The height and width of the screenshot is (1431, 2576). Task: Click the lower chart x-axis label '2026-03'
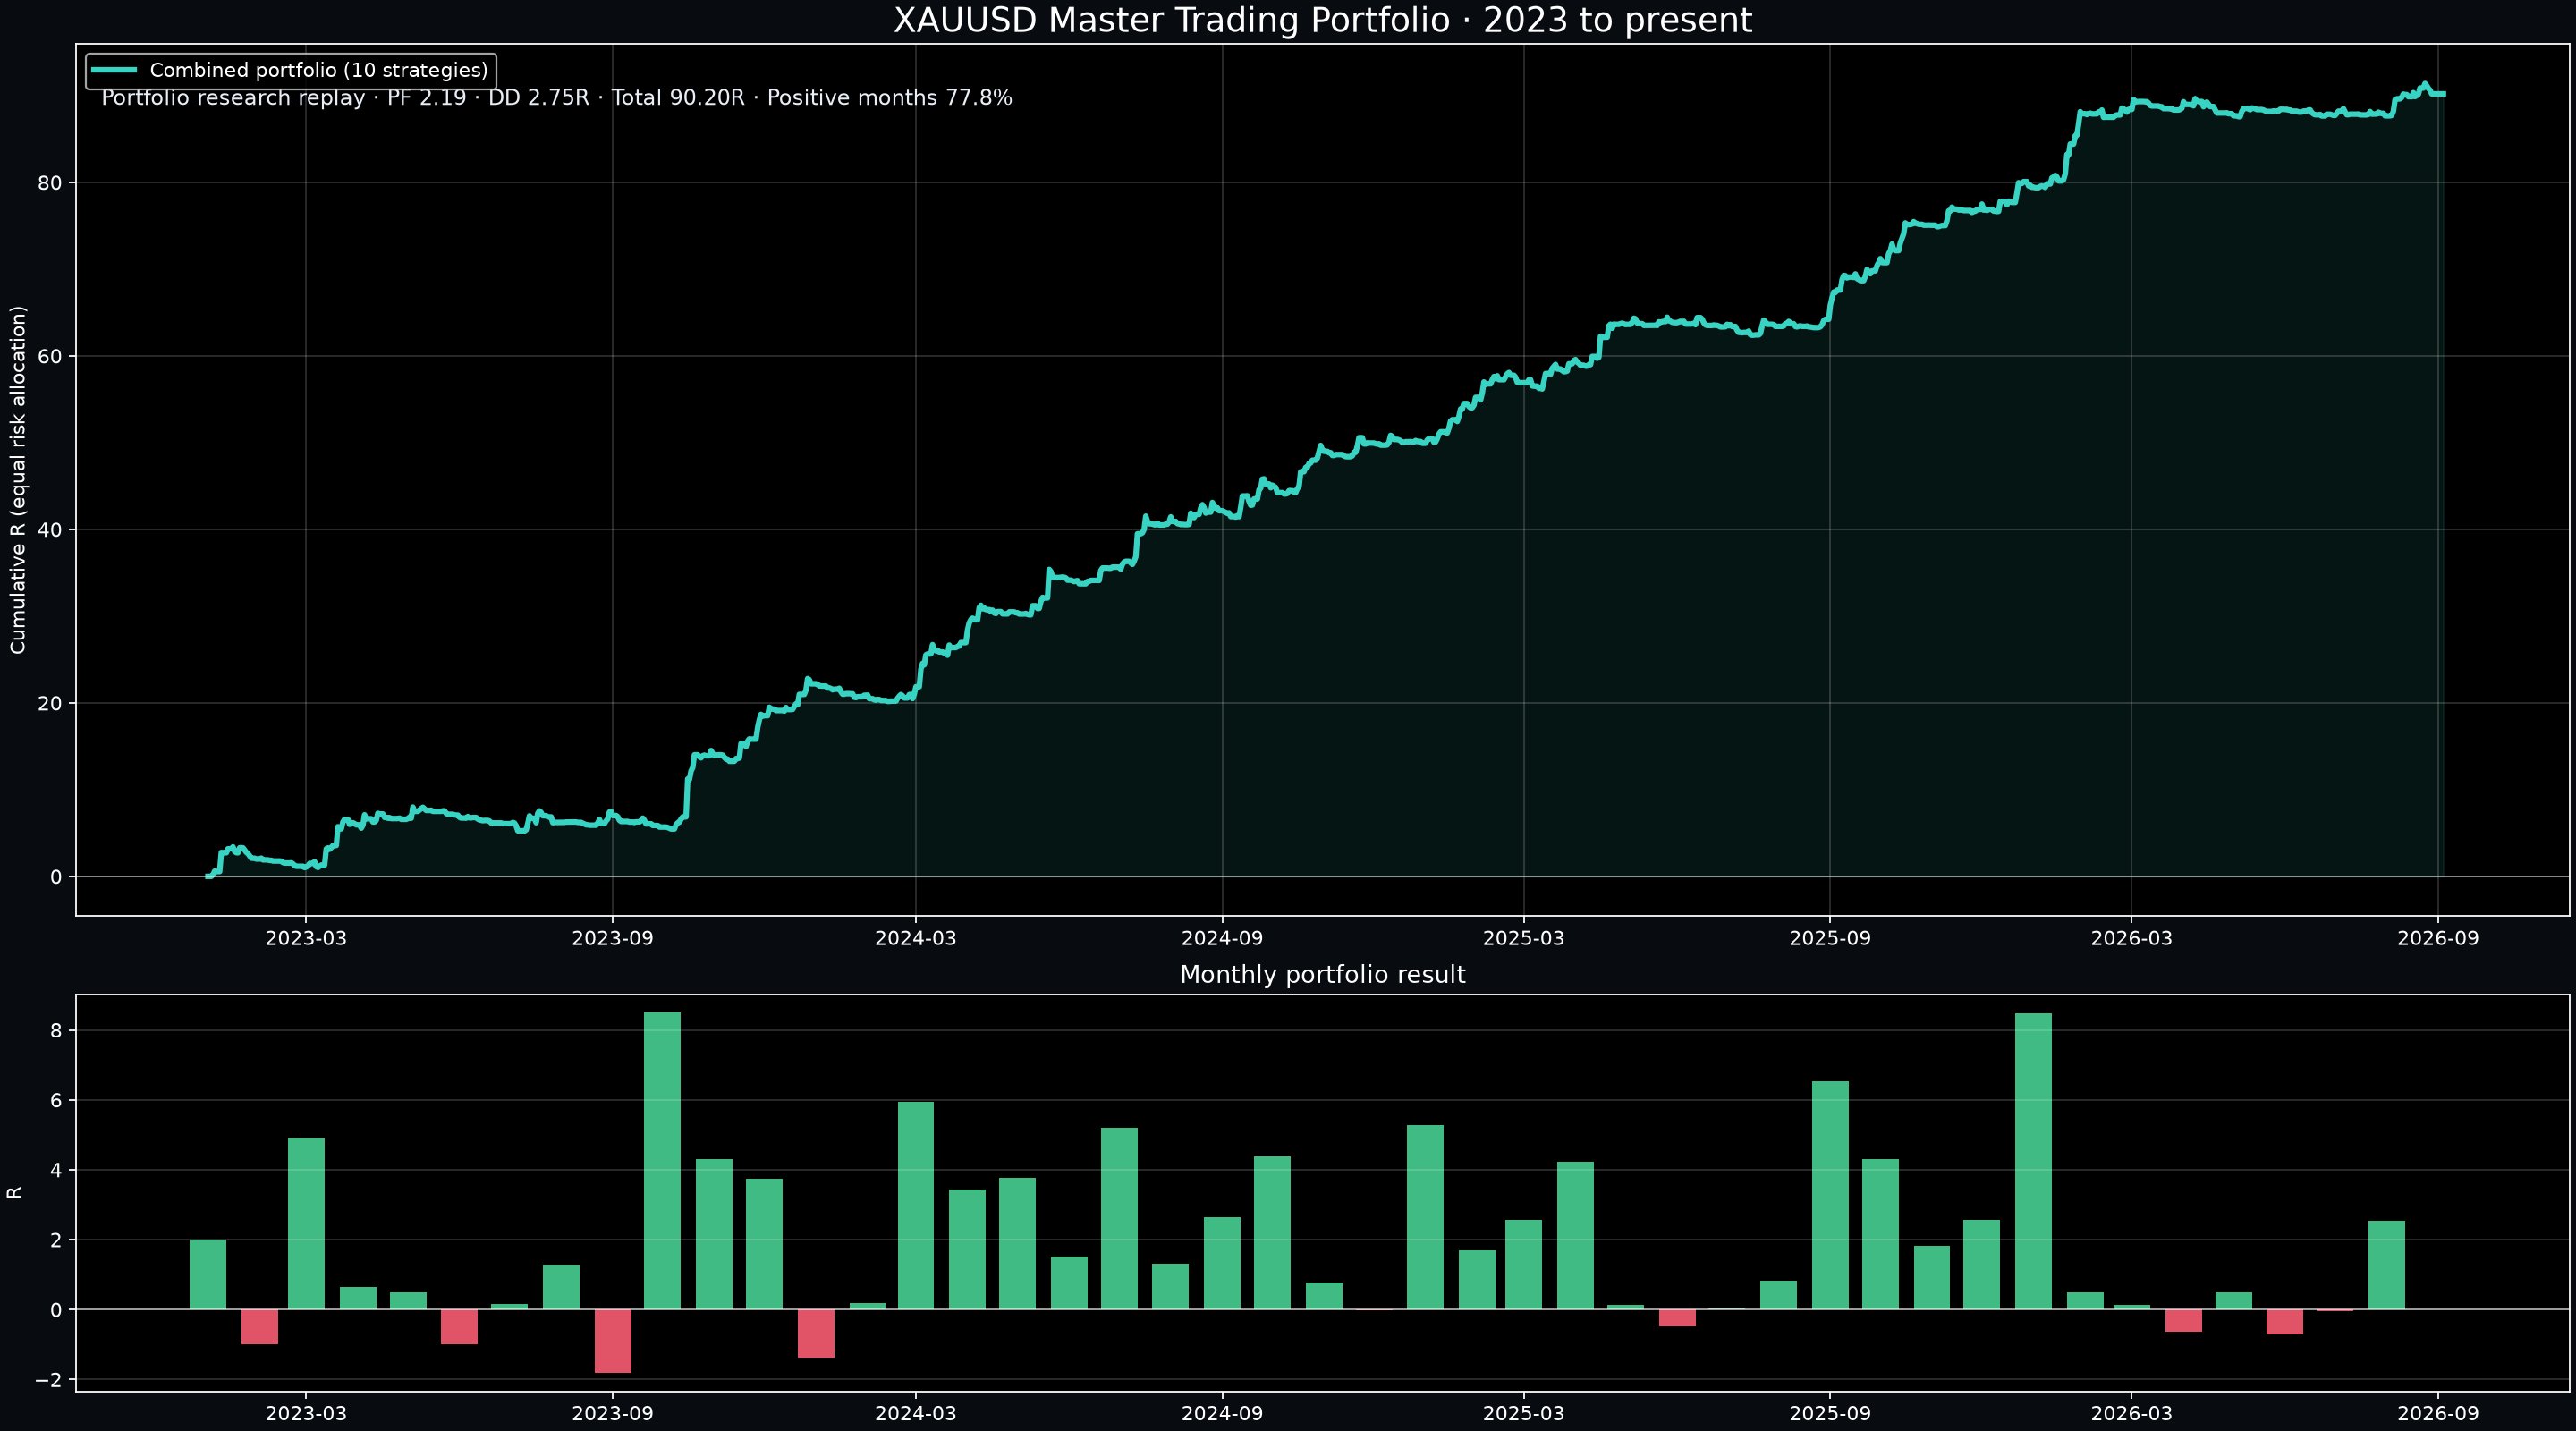click(x=2131, y=1414)
